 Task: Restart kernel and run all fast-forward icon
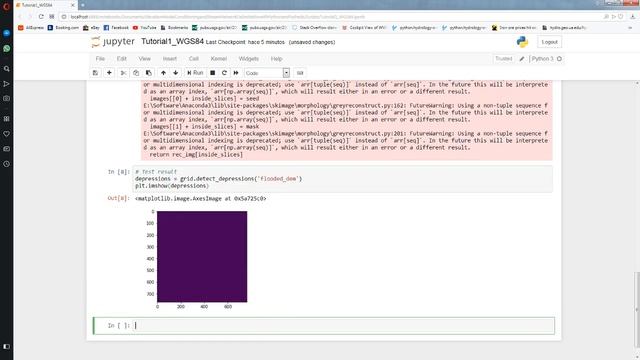(x=236, y=73)
